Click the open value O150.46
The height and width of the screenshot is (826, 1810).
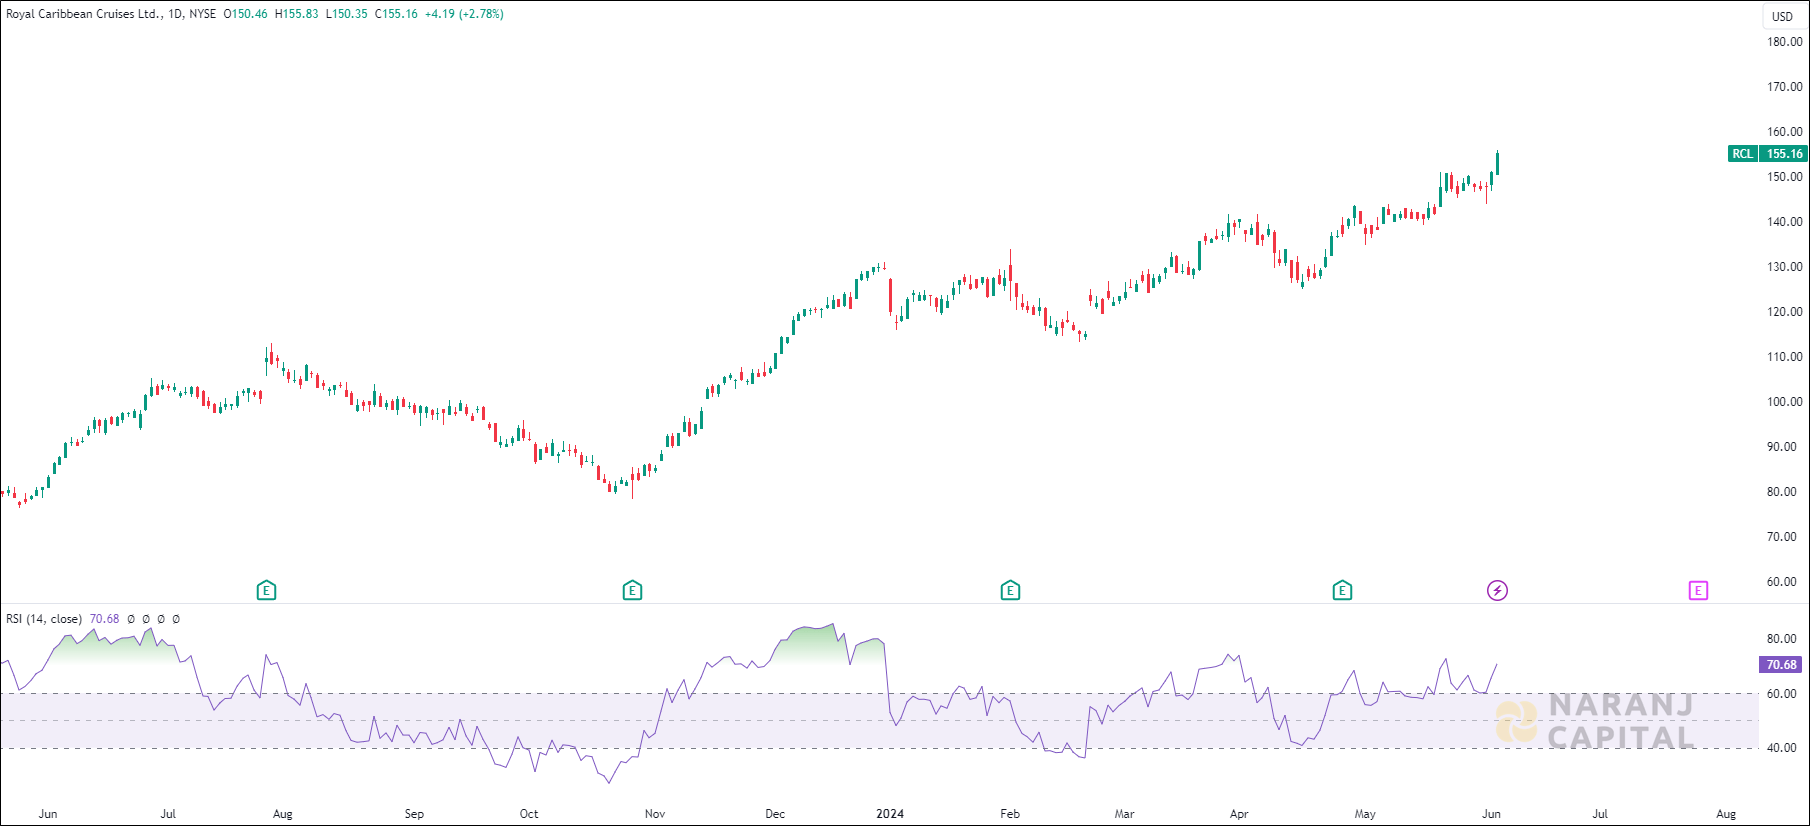tap(245, 14)
